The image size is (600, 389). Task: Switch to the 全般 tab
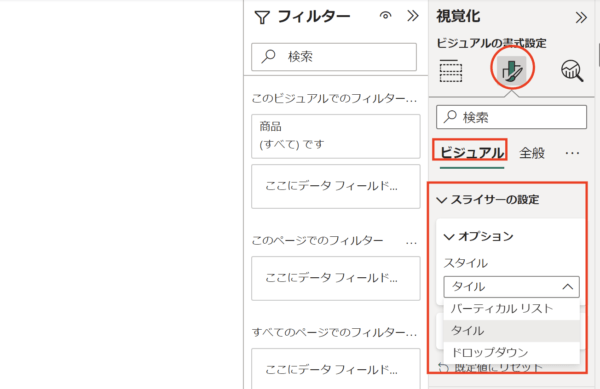click(532, 153)
